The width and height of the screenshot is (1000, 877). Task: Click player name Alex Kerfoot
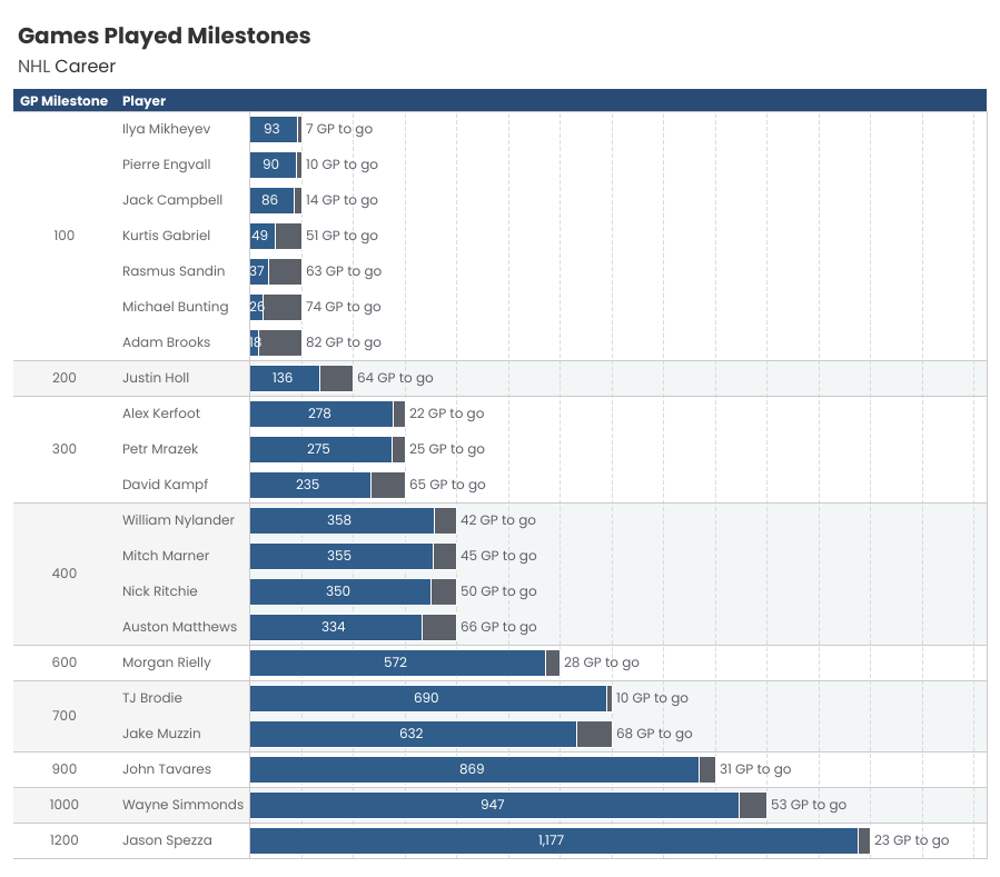(161, 413)
